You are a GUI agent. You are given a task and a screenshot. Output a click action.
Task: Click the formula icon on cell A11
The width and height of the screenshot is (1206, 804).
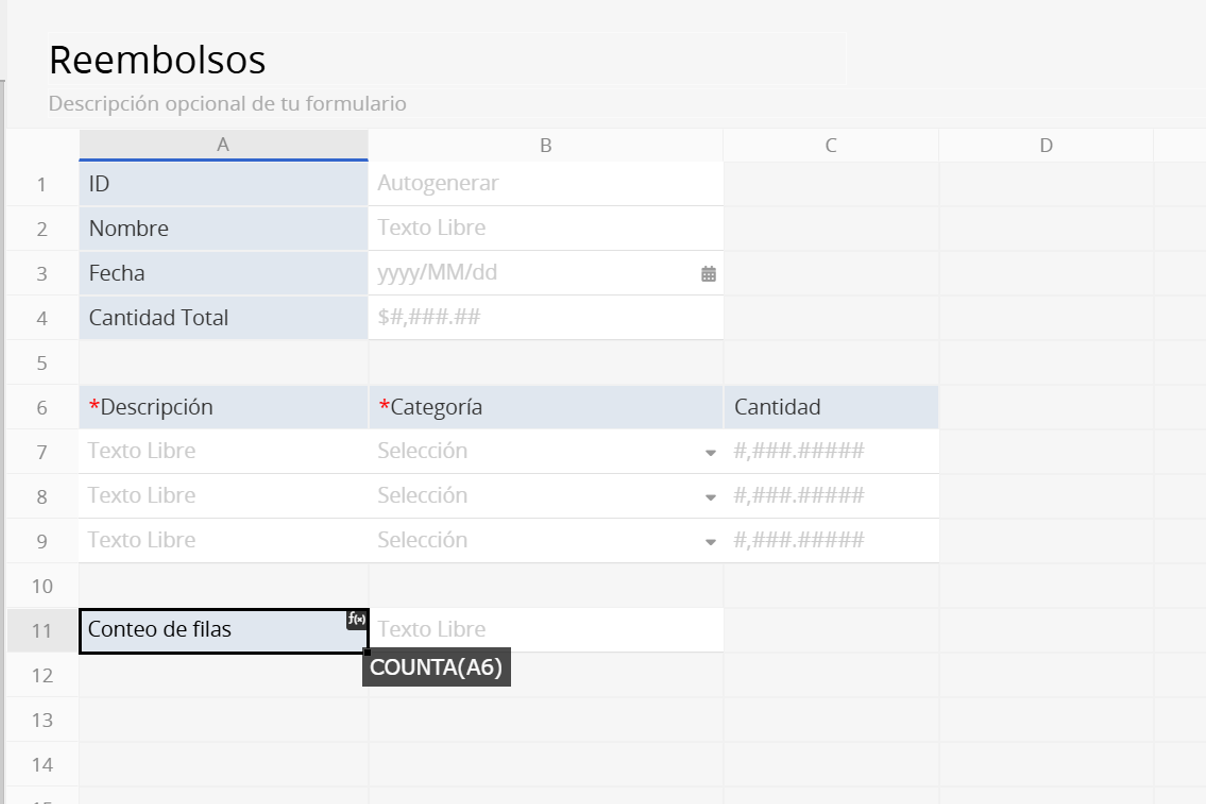click(357, 620)
